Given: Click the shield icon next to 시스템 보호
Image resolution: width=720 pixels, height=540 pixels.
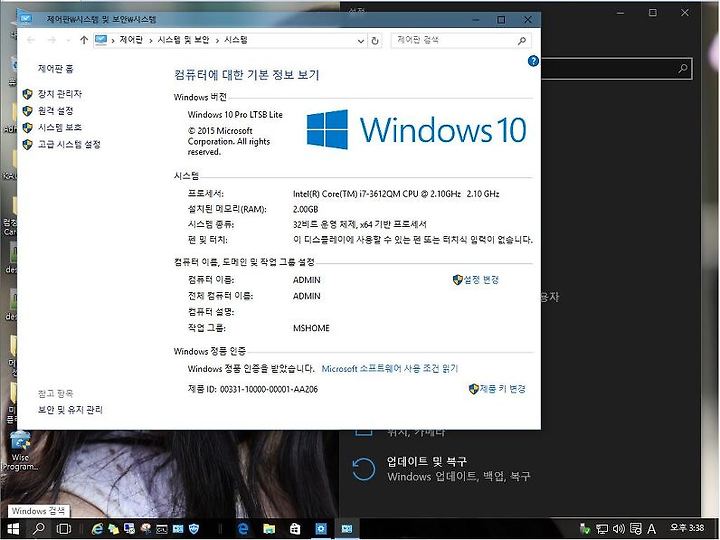Looking at the screenshot, I should pos(28,128).
